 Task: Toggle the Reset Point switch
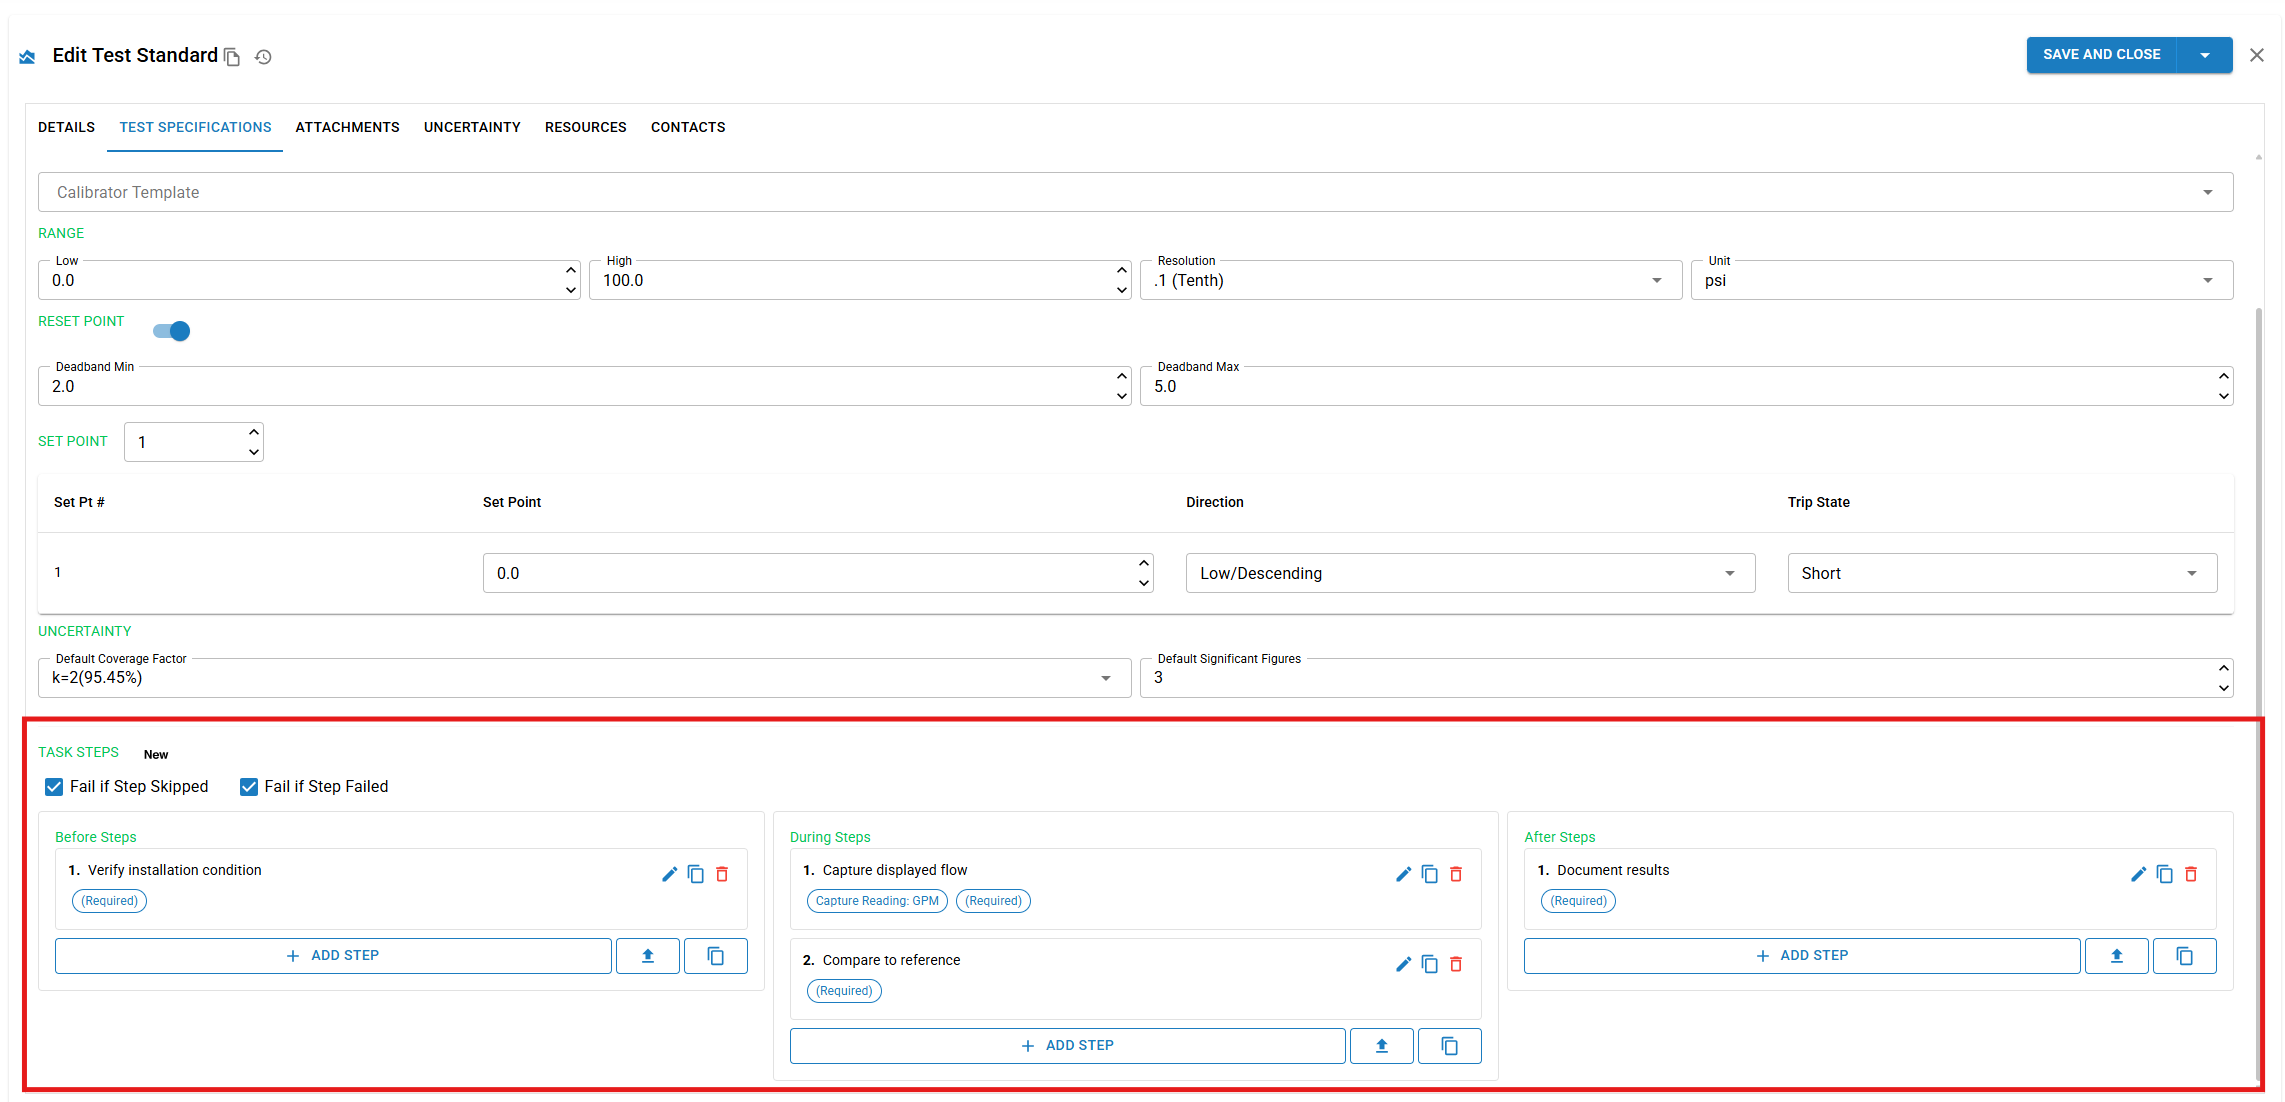coord(172,331)
